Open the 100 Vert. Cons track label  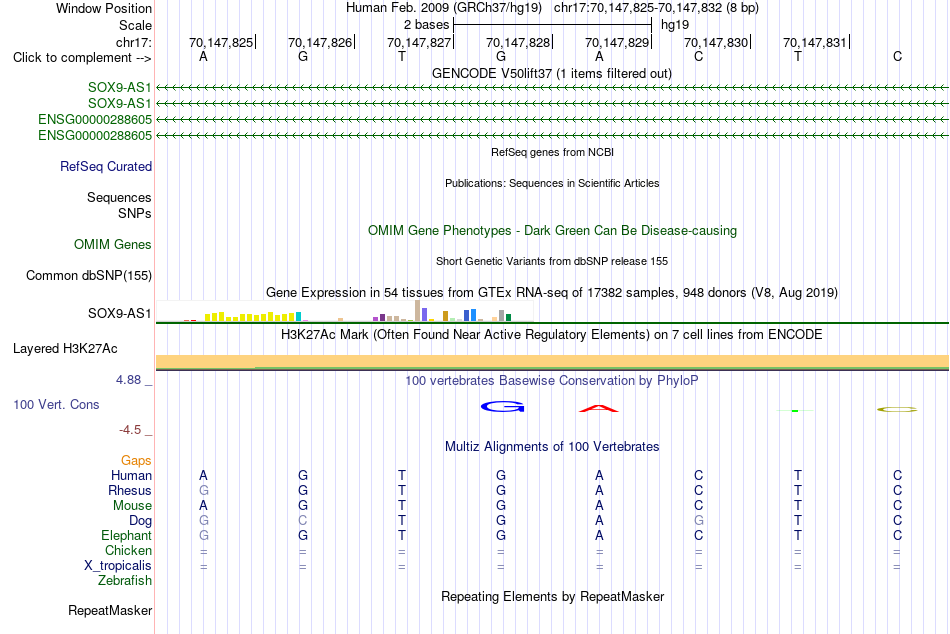coord(56,404)
